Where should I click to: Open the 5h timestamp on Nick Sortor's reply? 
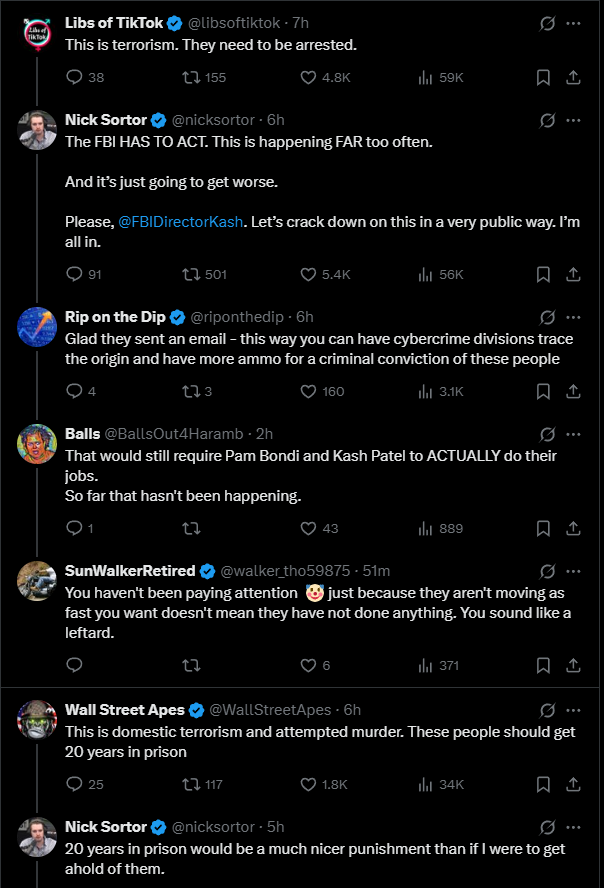point(276,827)
